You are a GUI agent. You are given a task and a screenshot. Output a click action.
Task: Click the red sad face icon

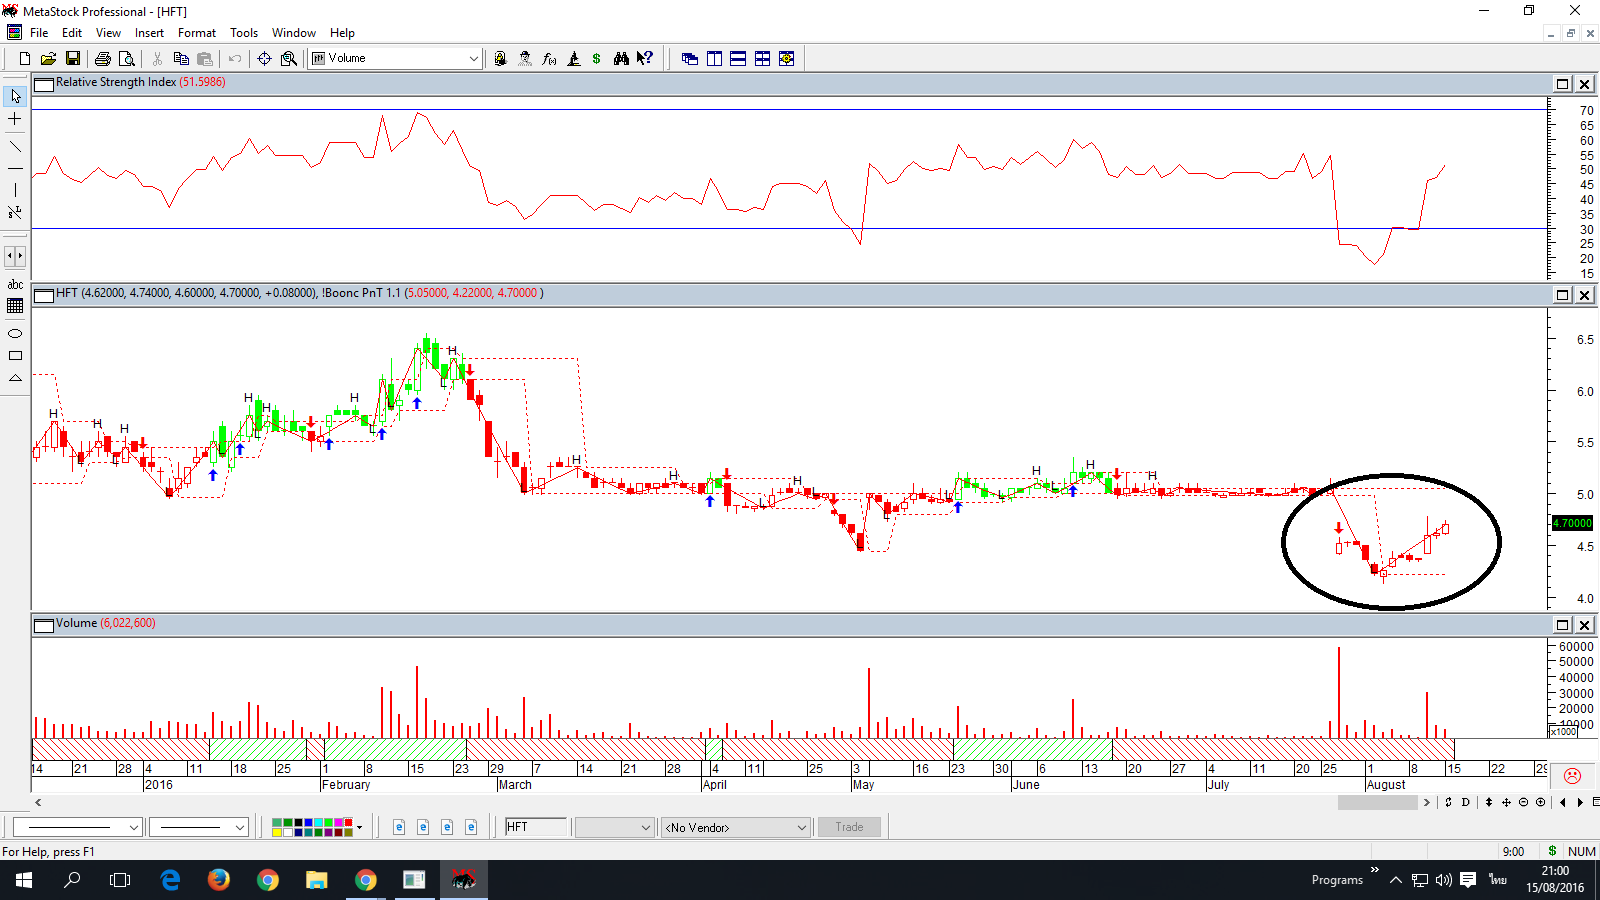1572,776
